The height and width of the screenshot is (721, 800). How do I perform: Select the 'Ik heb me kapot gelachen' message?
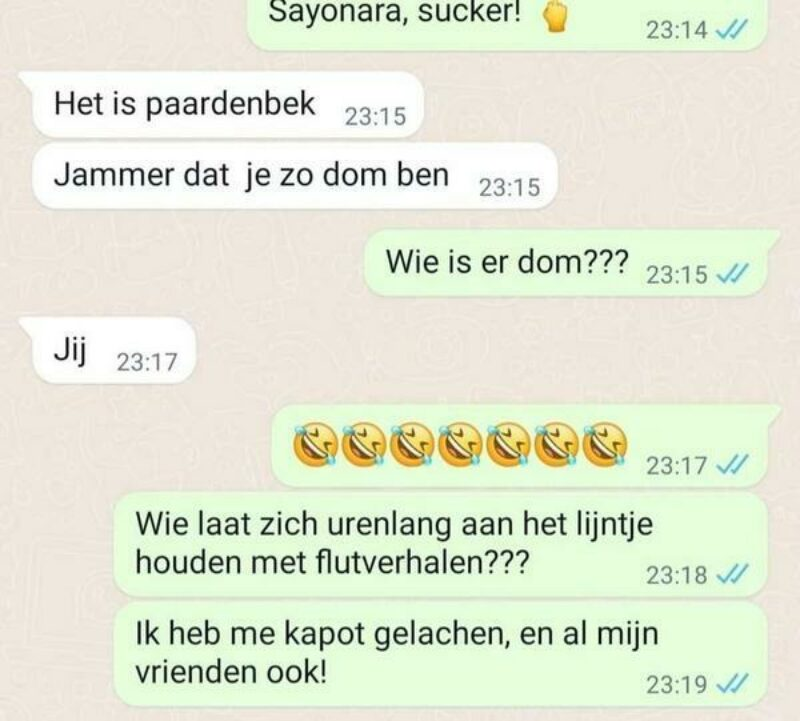[x=441, y=654]
